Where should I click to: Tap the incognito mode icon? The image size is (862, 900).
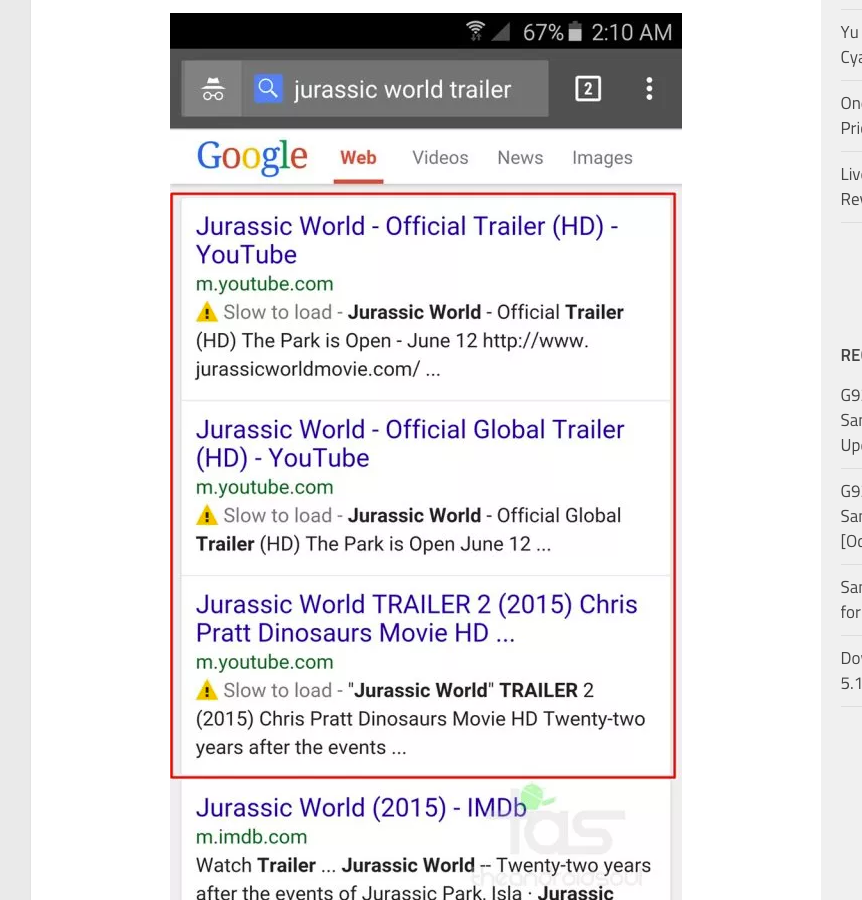[212, 89]
